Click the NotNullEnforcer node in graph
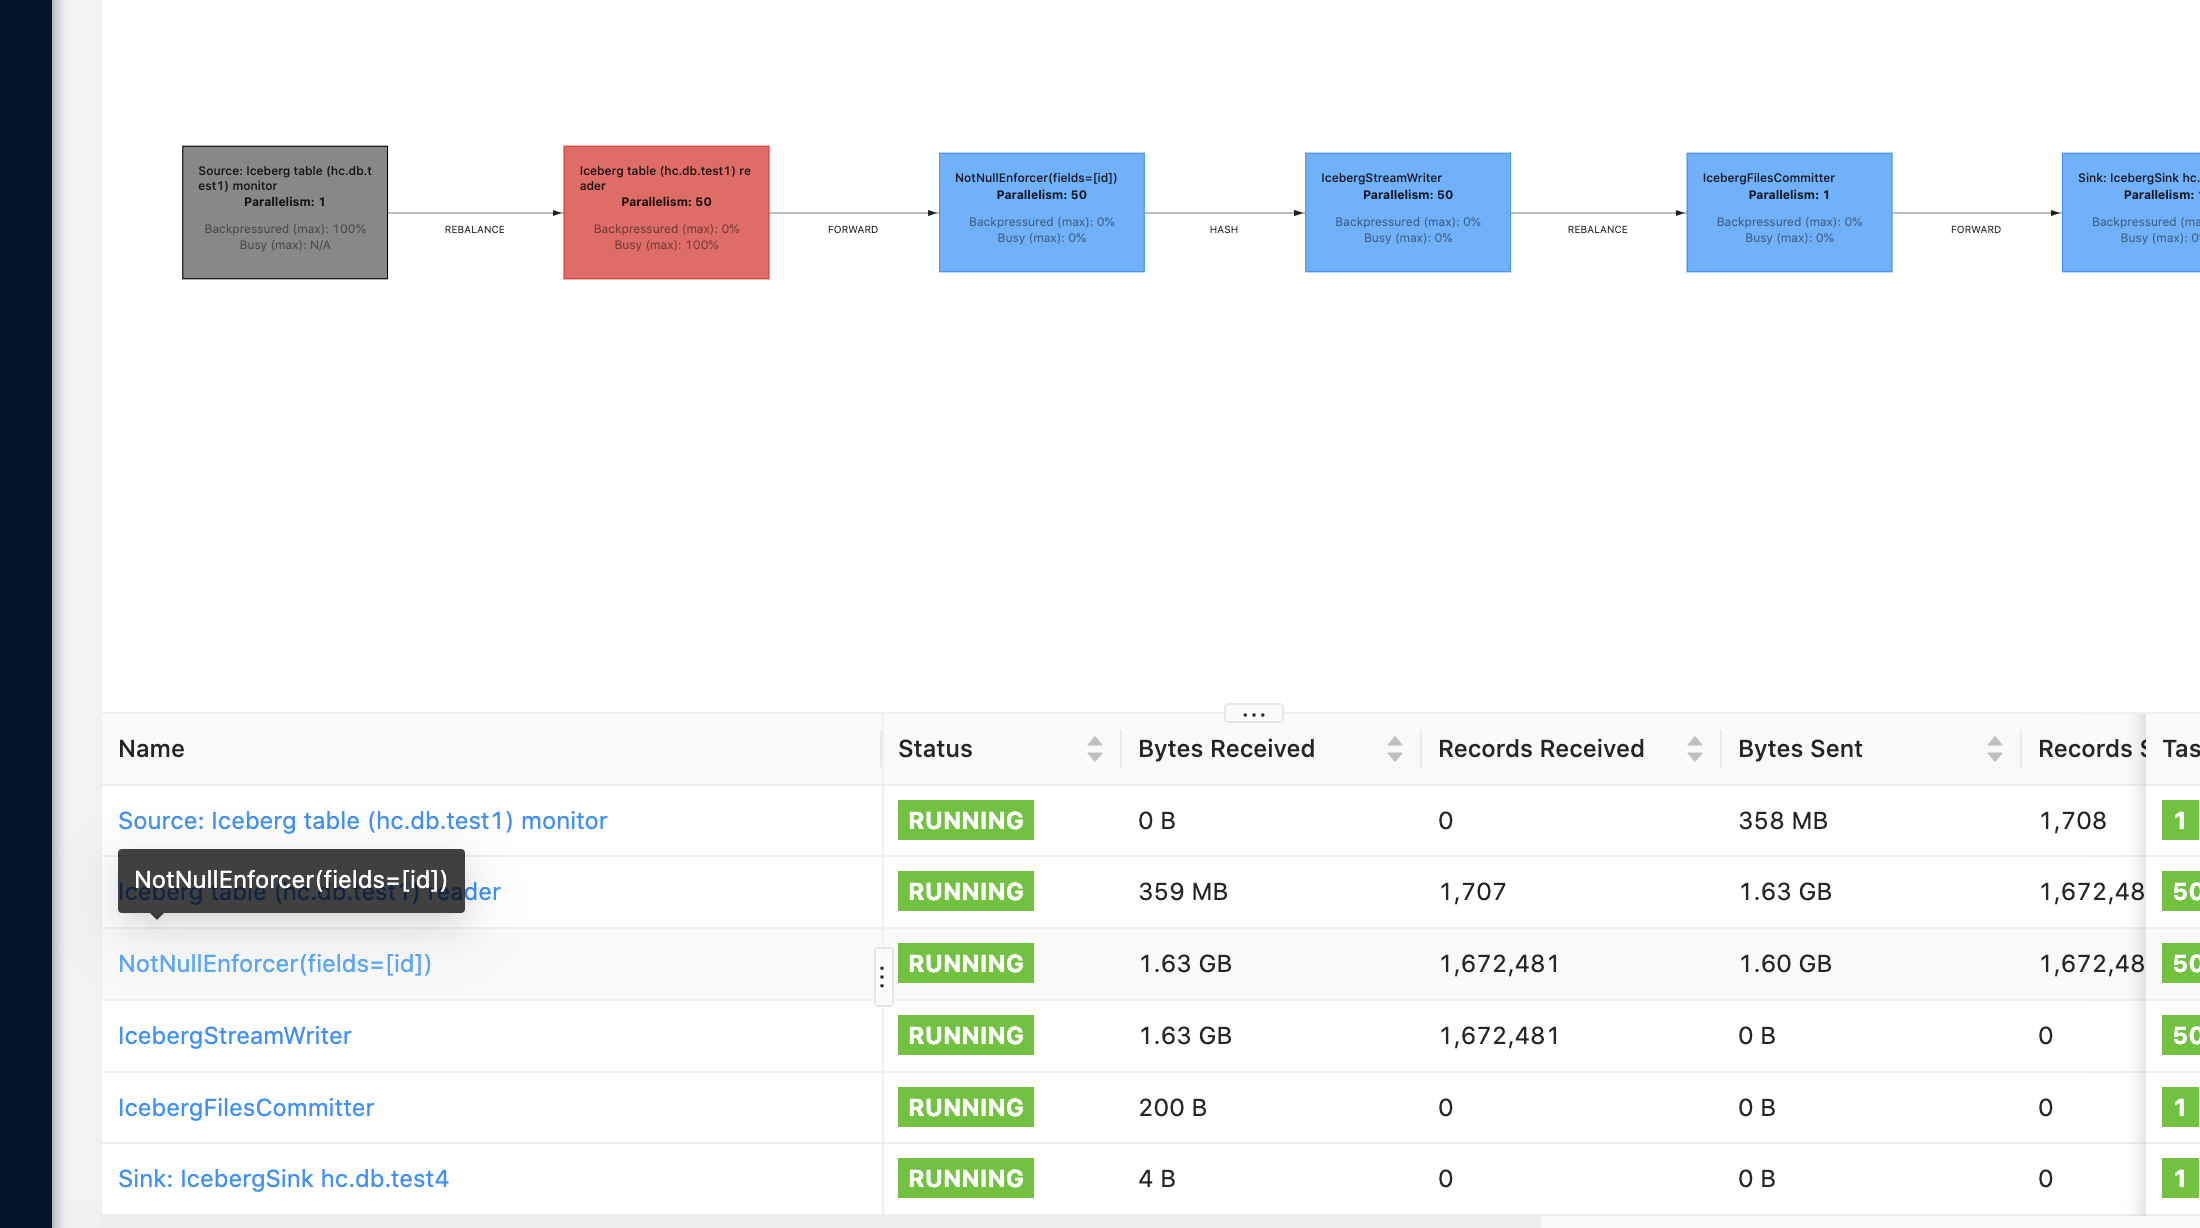The height and width of the screenshot is (1228, 2200). (1041, 212)
